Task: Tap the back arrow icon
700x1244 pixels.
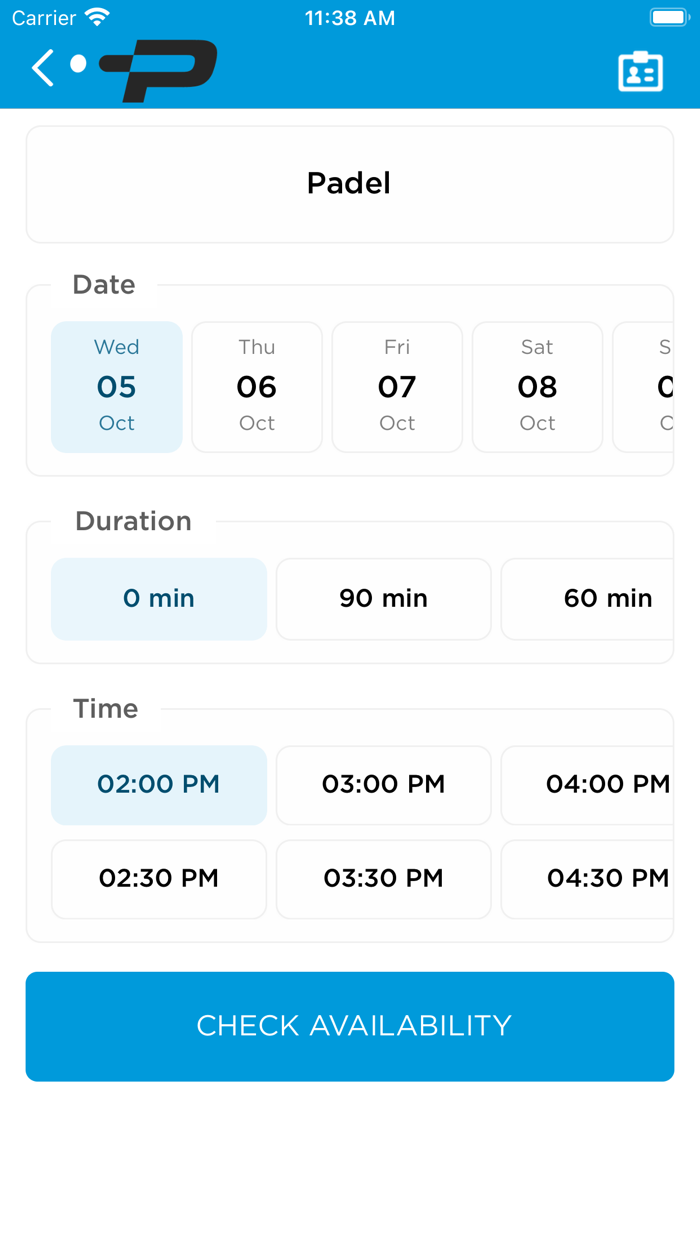Action: coord(43,68)
